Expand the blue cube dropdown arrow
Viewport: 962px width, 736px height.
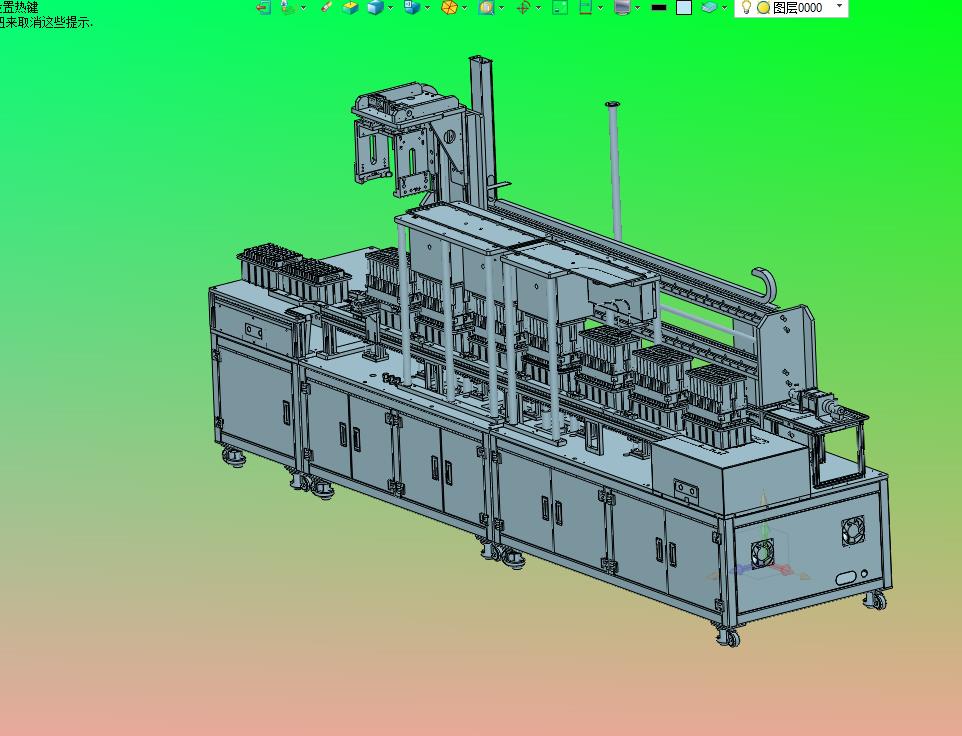coord(390,8)
